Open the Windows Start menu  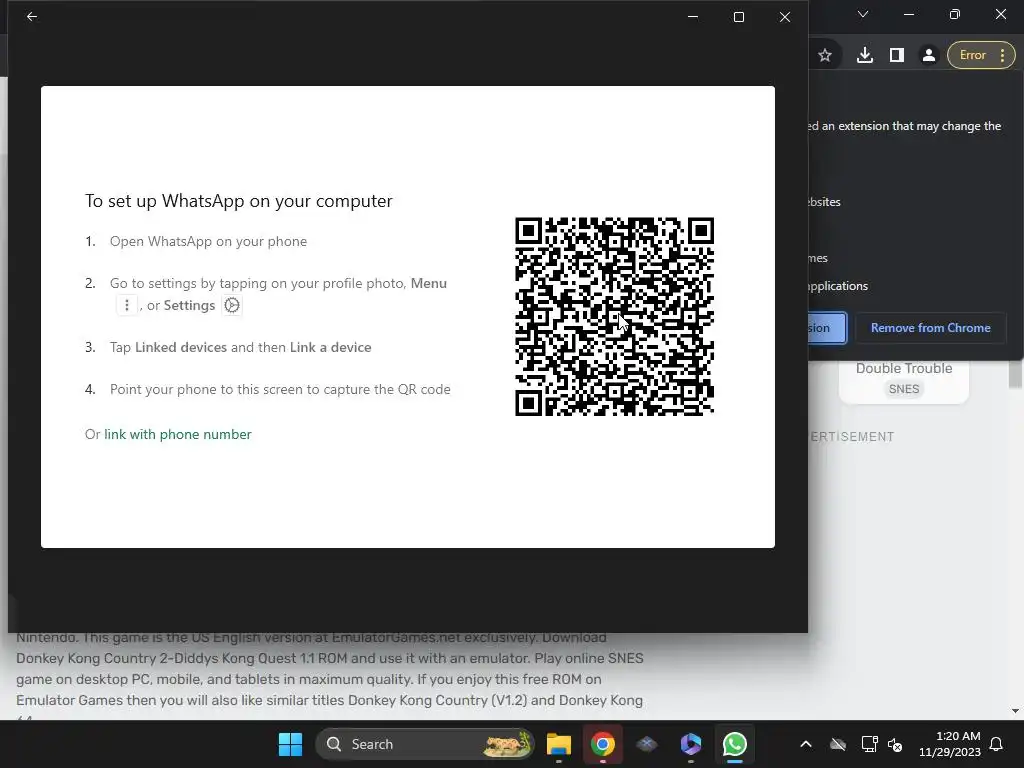[291, 744]
